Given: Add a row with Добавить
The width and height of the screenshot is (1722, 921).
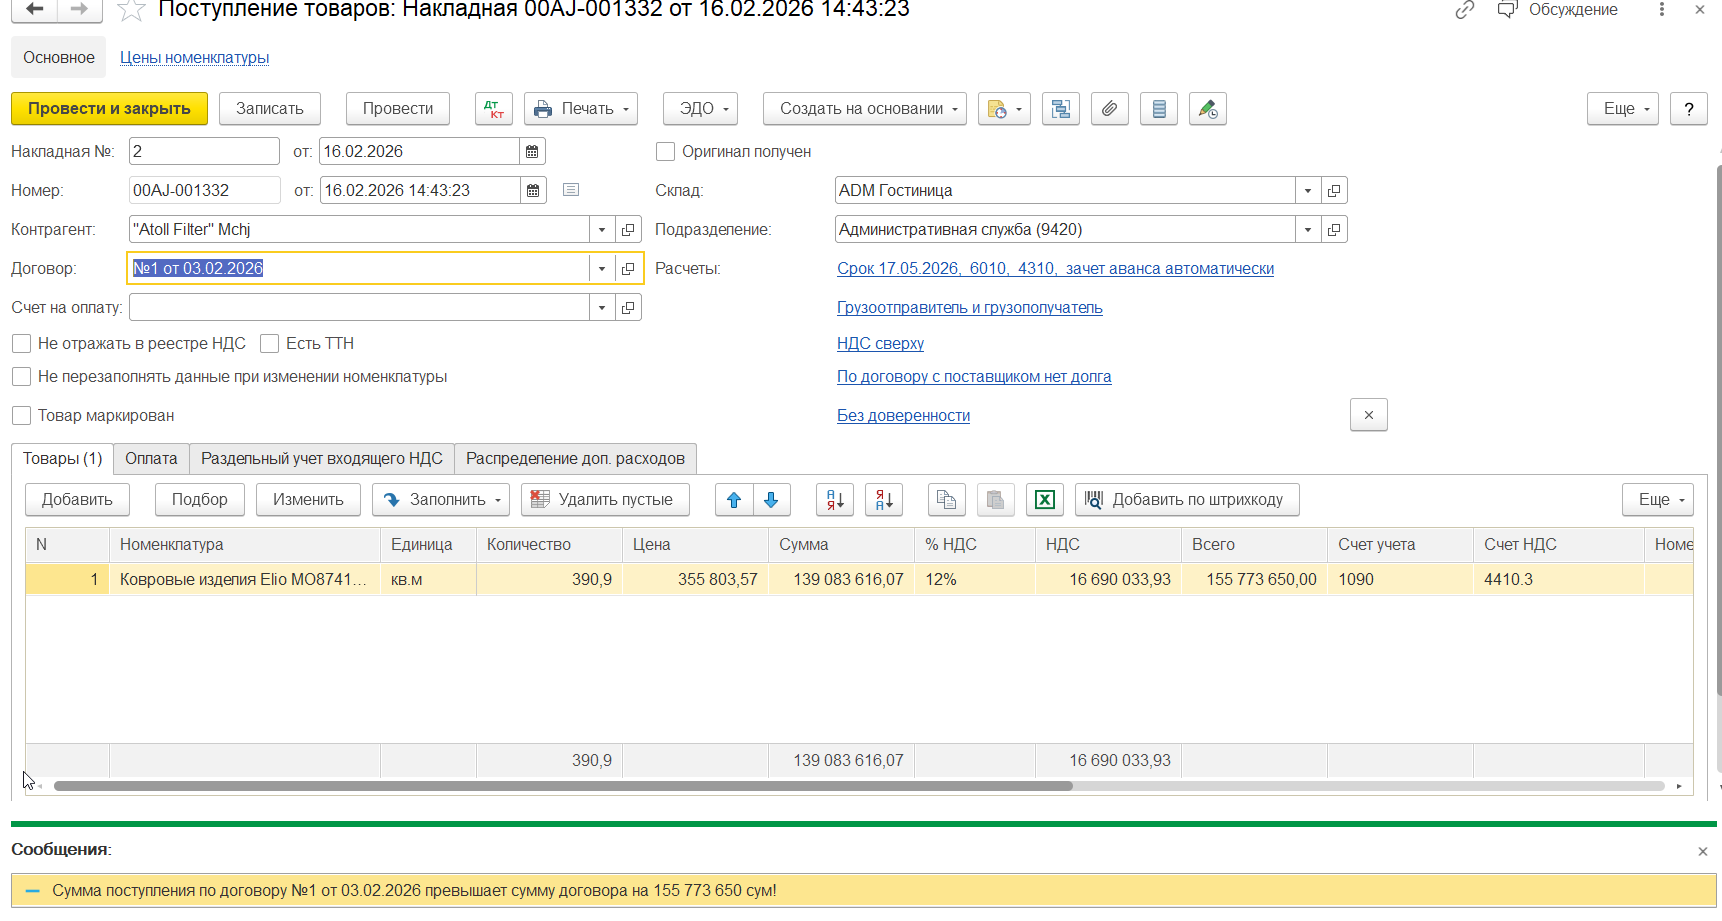Looking at the screenshot, I should 77,500.
